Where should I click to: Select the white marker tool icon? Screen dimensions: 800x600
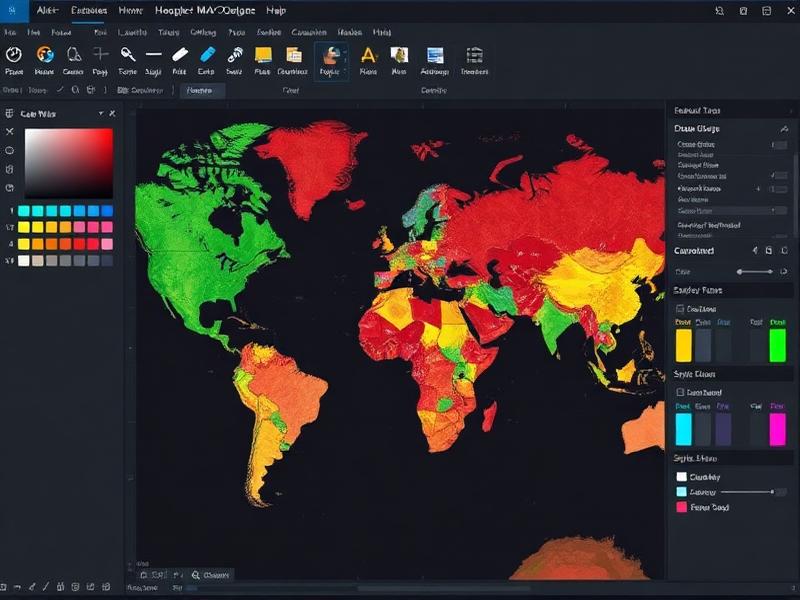[x=180, y=54]
